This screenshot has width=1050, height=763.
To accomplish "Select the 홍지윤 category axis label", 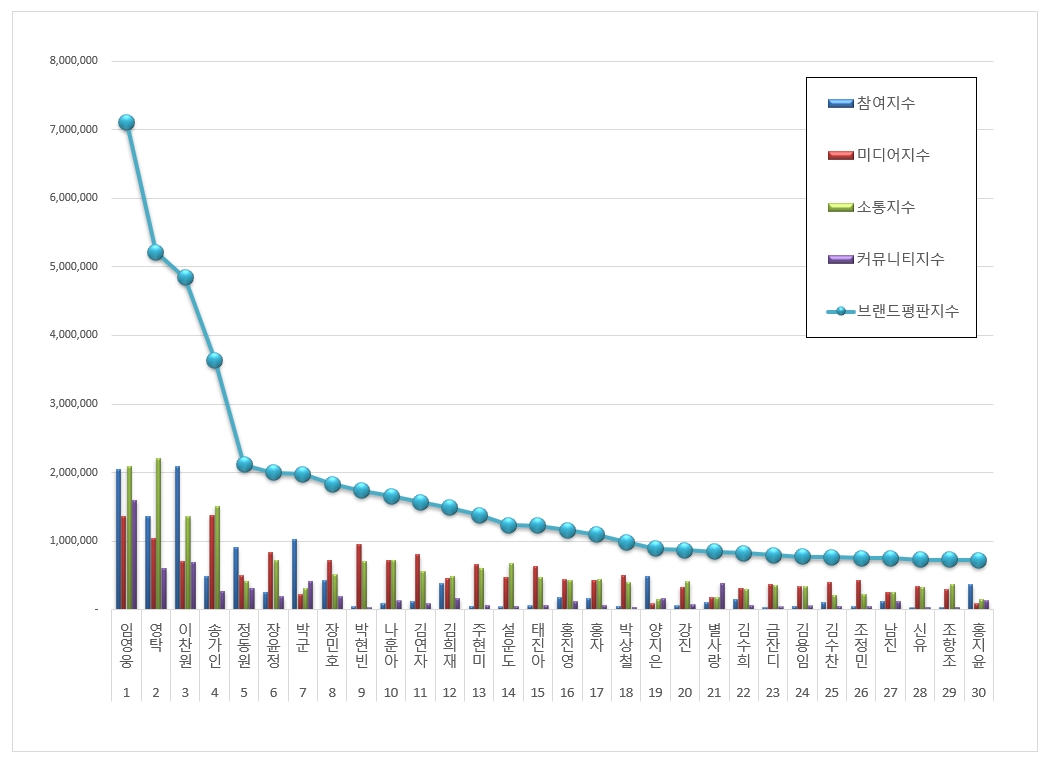I will pos(978,646).
